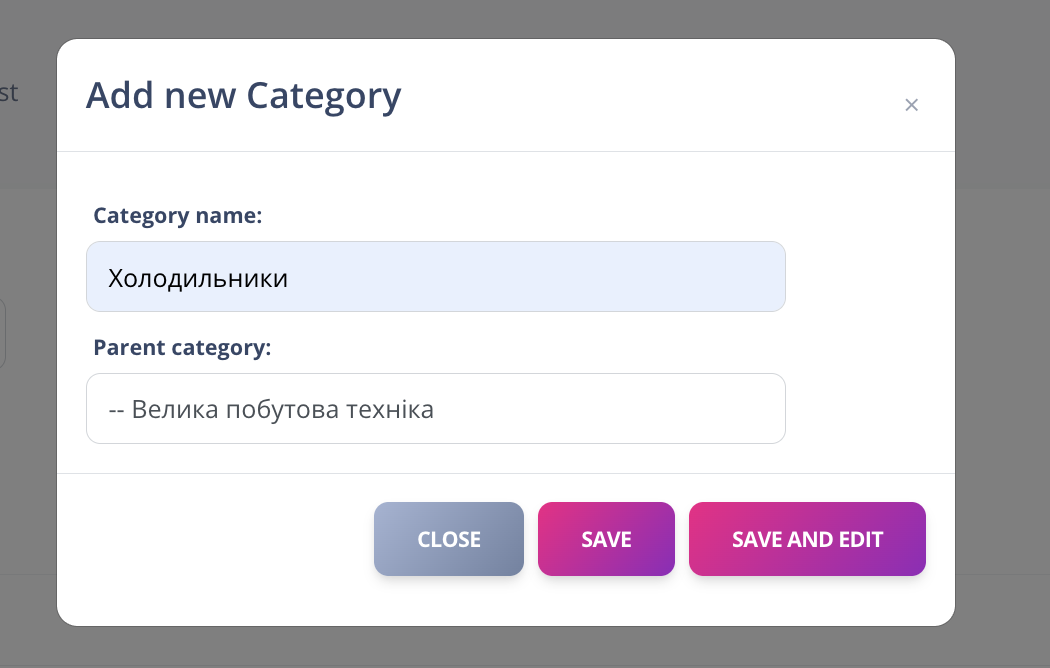Click the SAVE button
Screen dimensions: 1050x668
tap(606, 539)
